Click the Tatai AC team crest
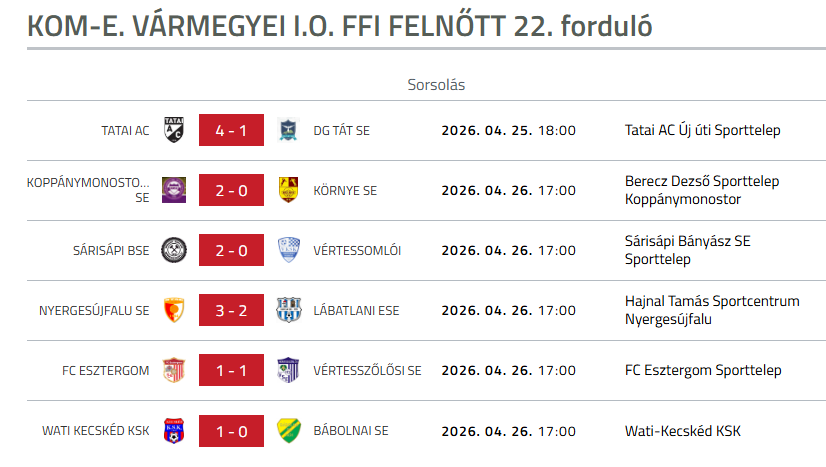Screen dimensions: 826x467 [x=174, y=130]
